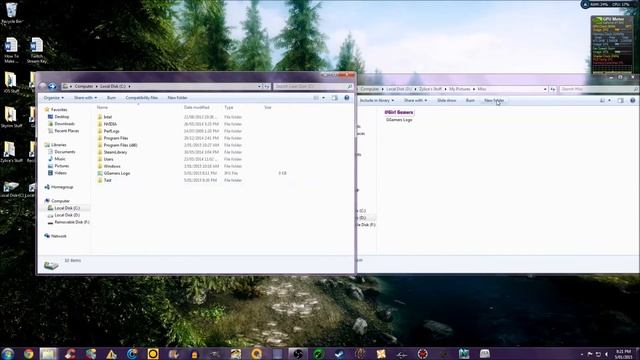This screenshot has height=360, width=640.
Task: Click Computer in Local Disk C breadcrumb
Action: (84, 87)
